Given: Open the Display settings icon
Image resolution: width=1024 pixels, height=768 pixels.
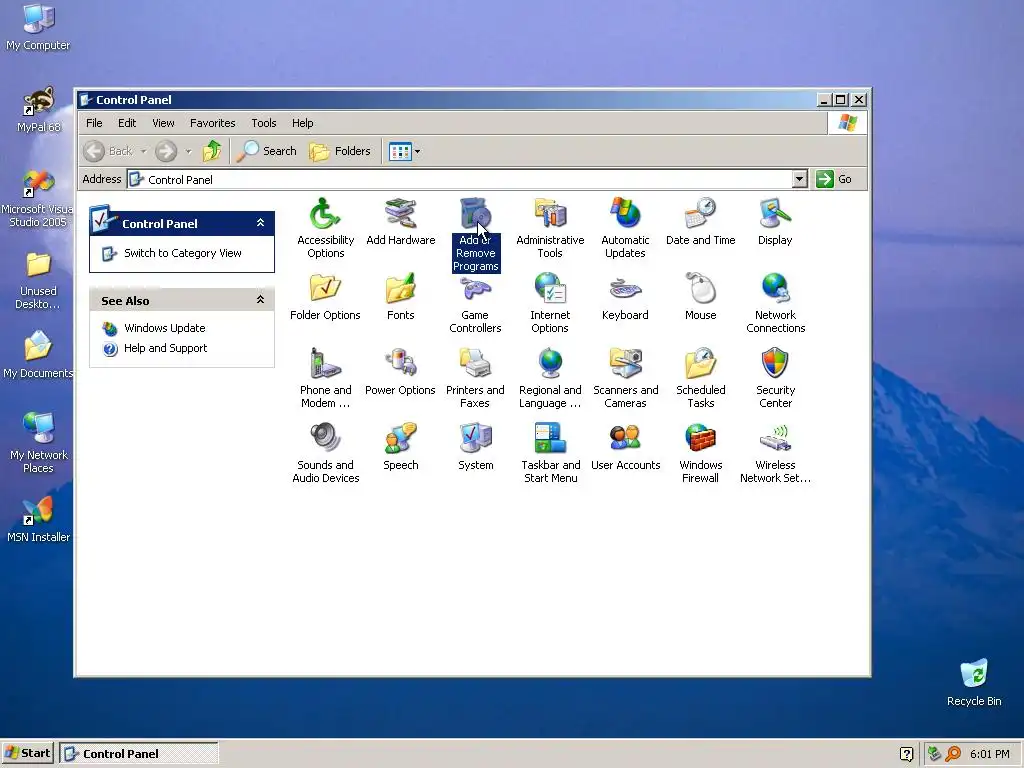Looking at the screenshot, I should coord(775,221).
